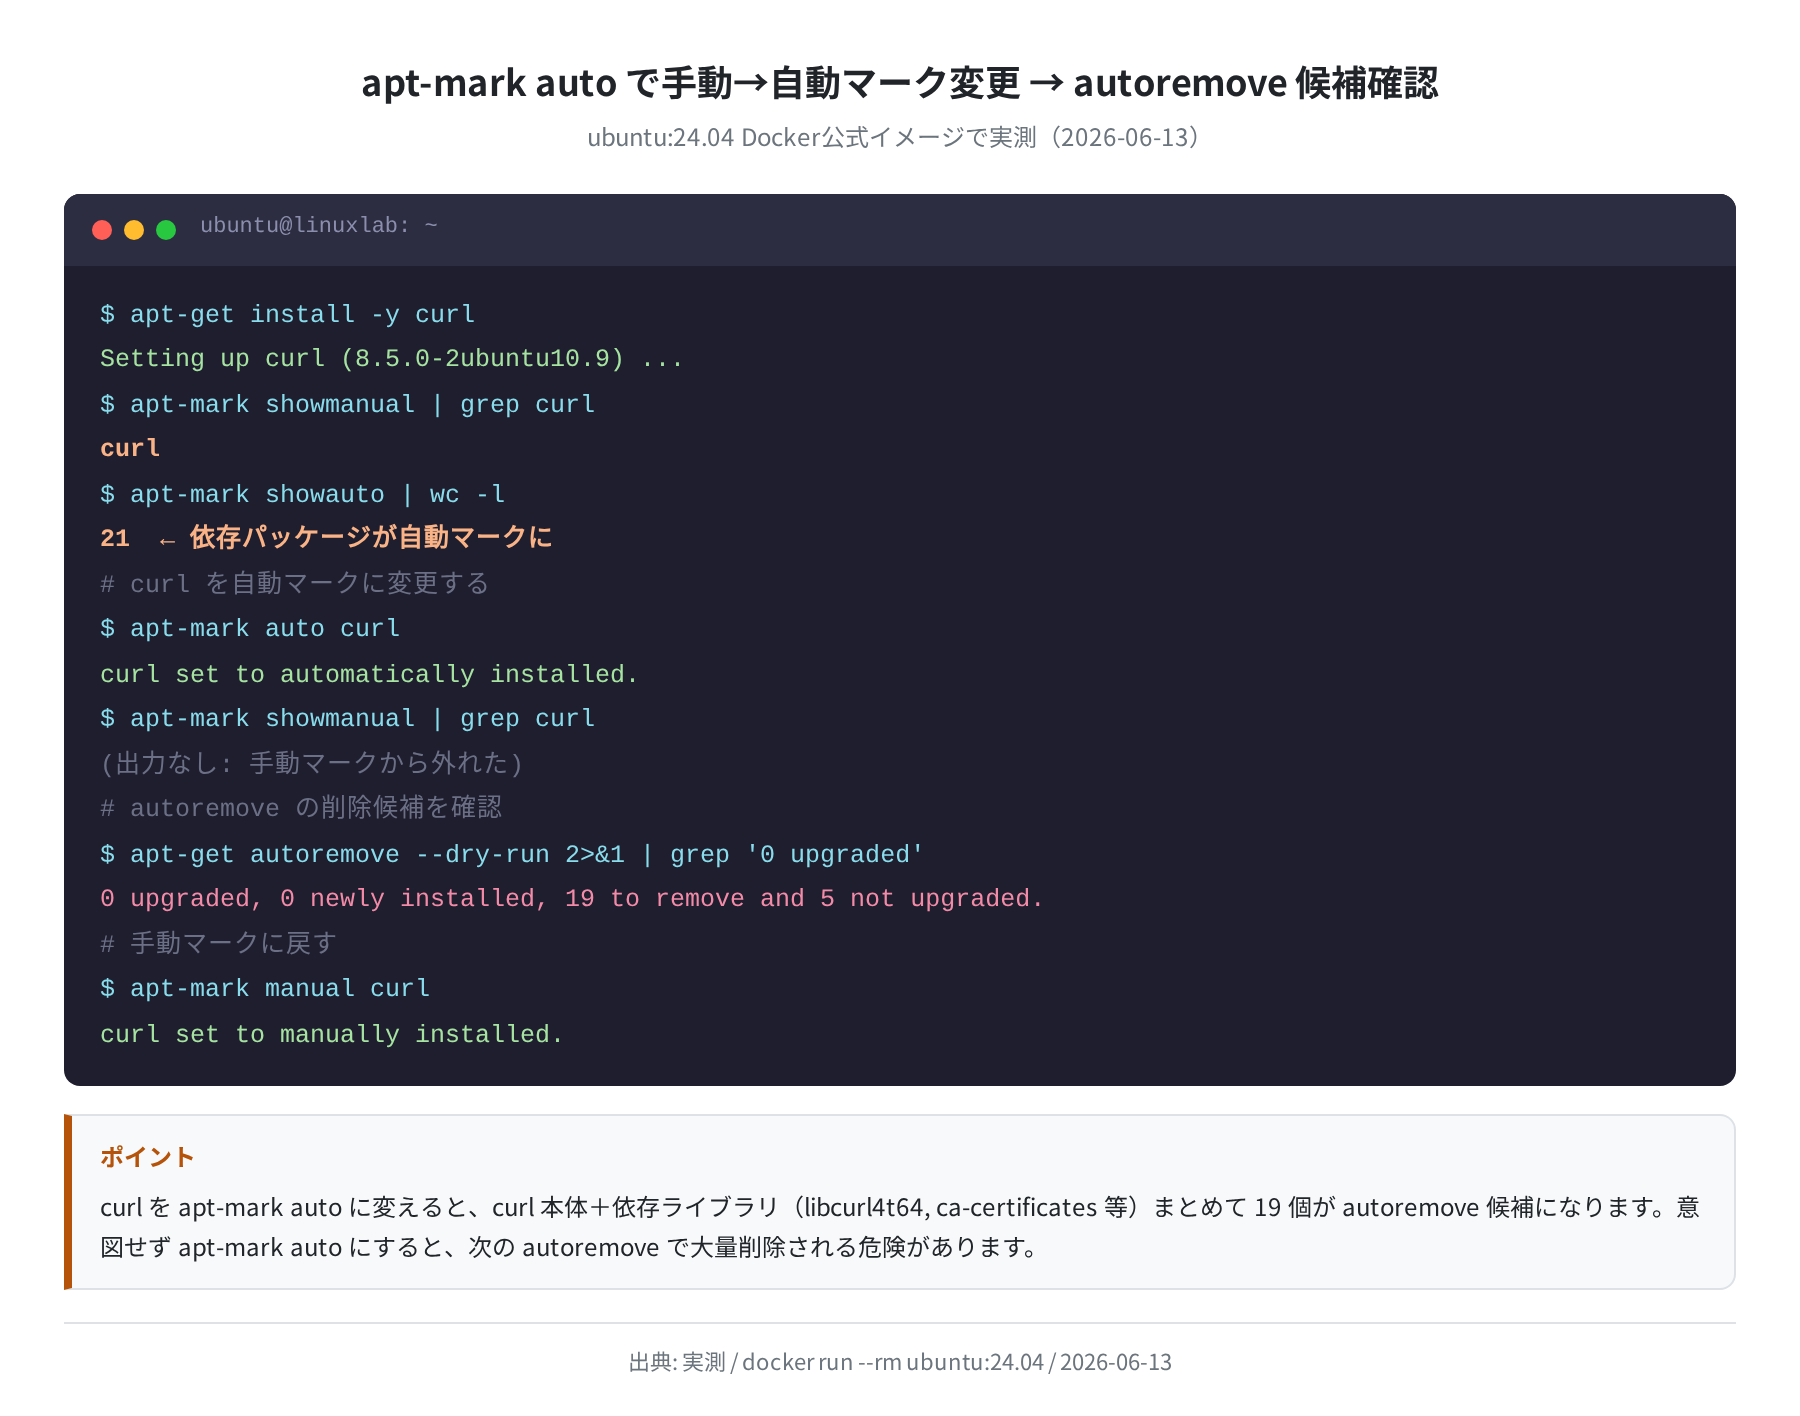This screenshot has height=1416, width=1800.
Task: Click output curl set to automatically installed
Action: [369, 674]
